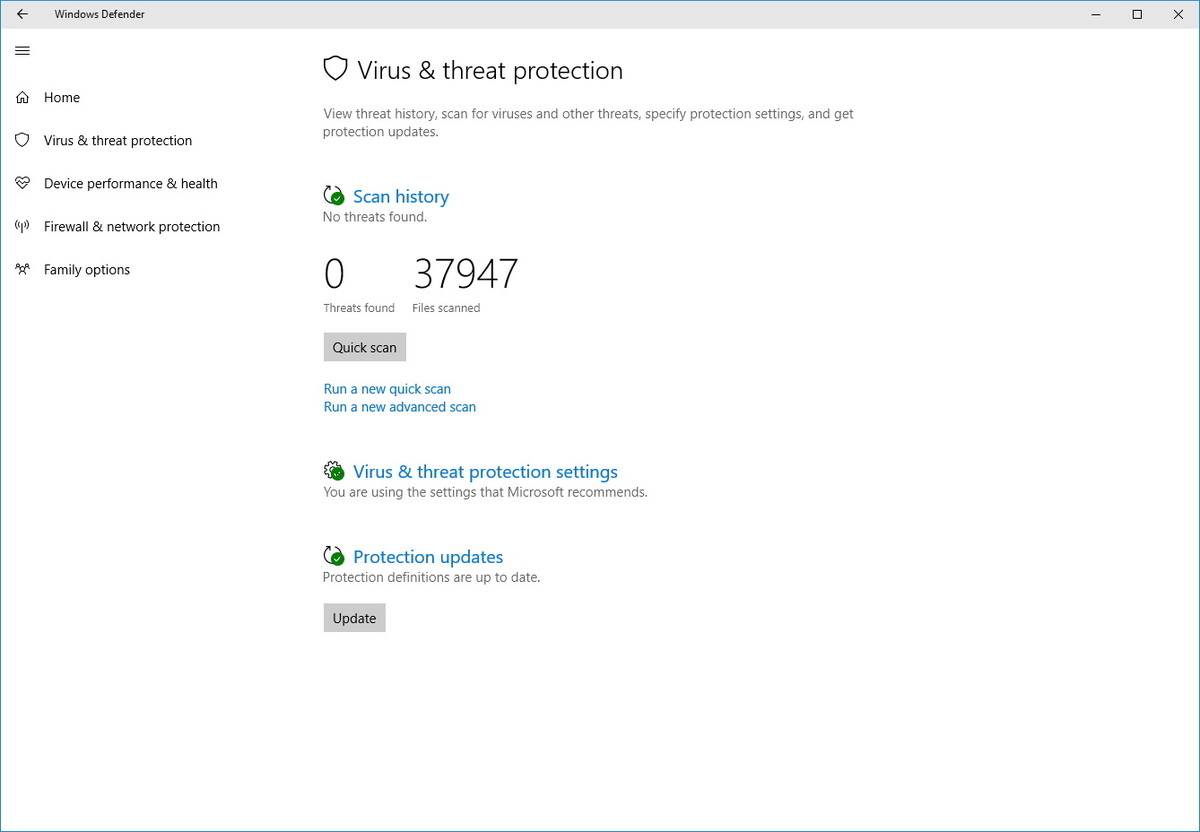Click the Virus & threat protection shield icon
Image resolution: width=1200 pixels, height=832 pixels.
click(x=22, y=140)
